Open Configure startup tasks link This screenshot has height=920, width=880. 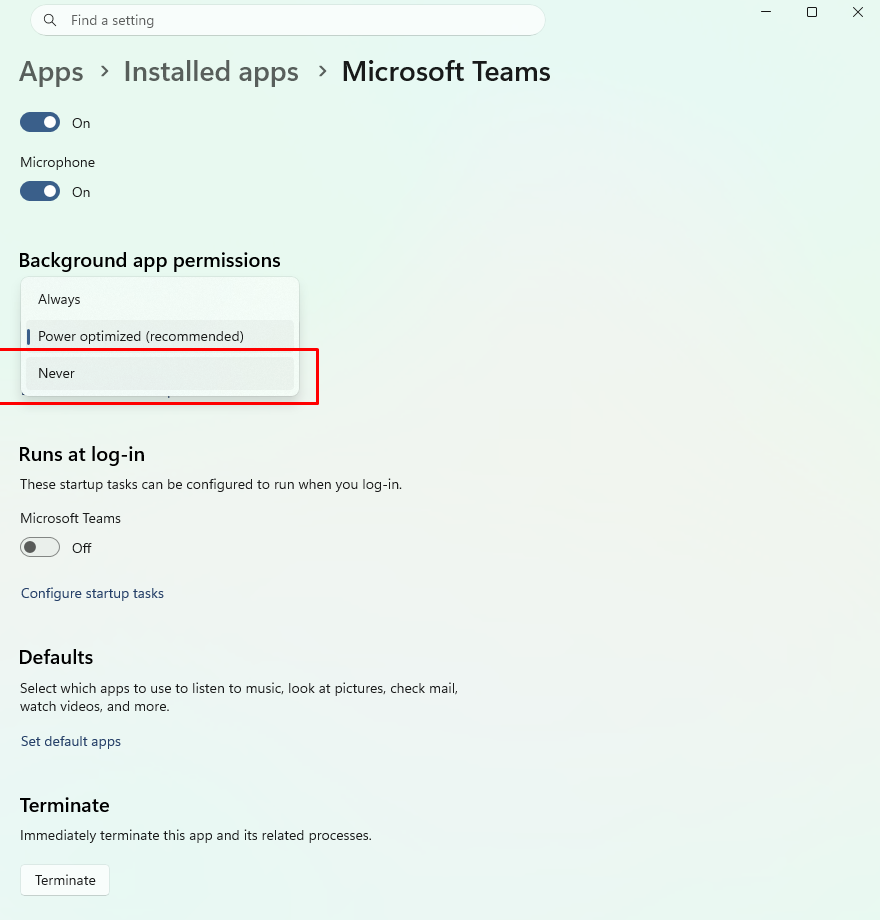pyautogui.click(x=92, y=593)
